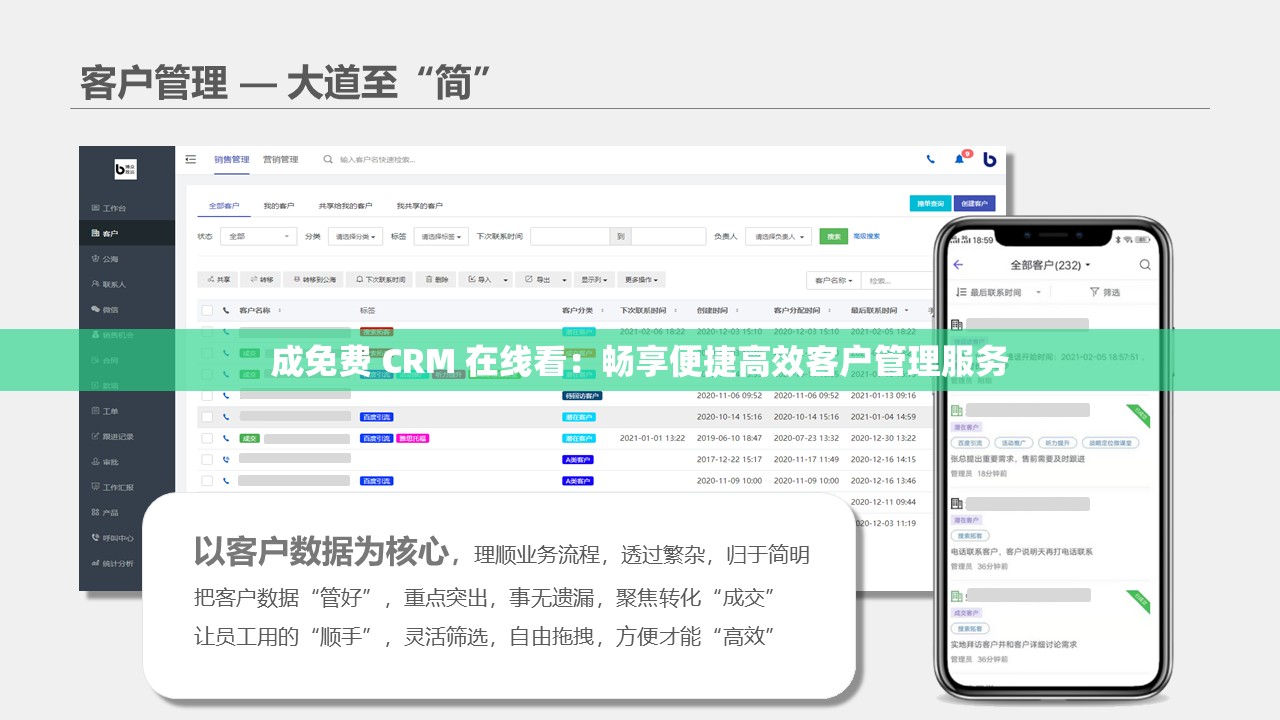Open the 更多操作 dropdown
This screenshot has height=720, width=1280.
click(x=640, y=280)
